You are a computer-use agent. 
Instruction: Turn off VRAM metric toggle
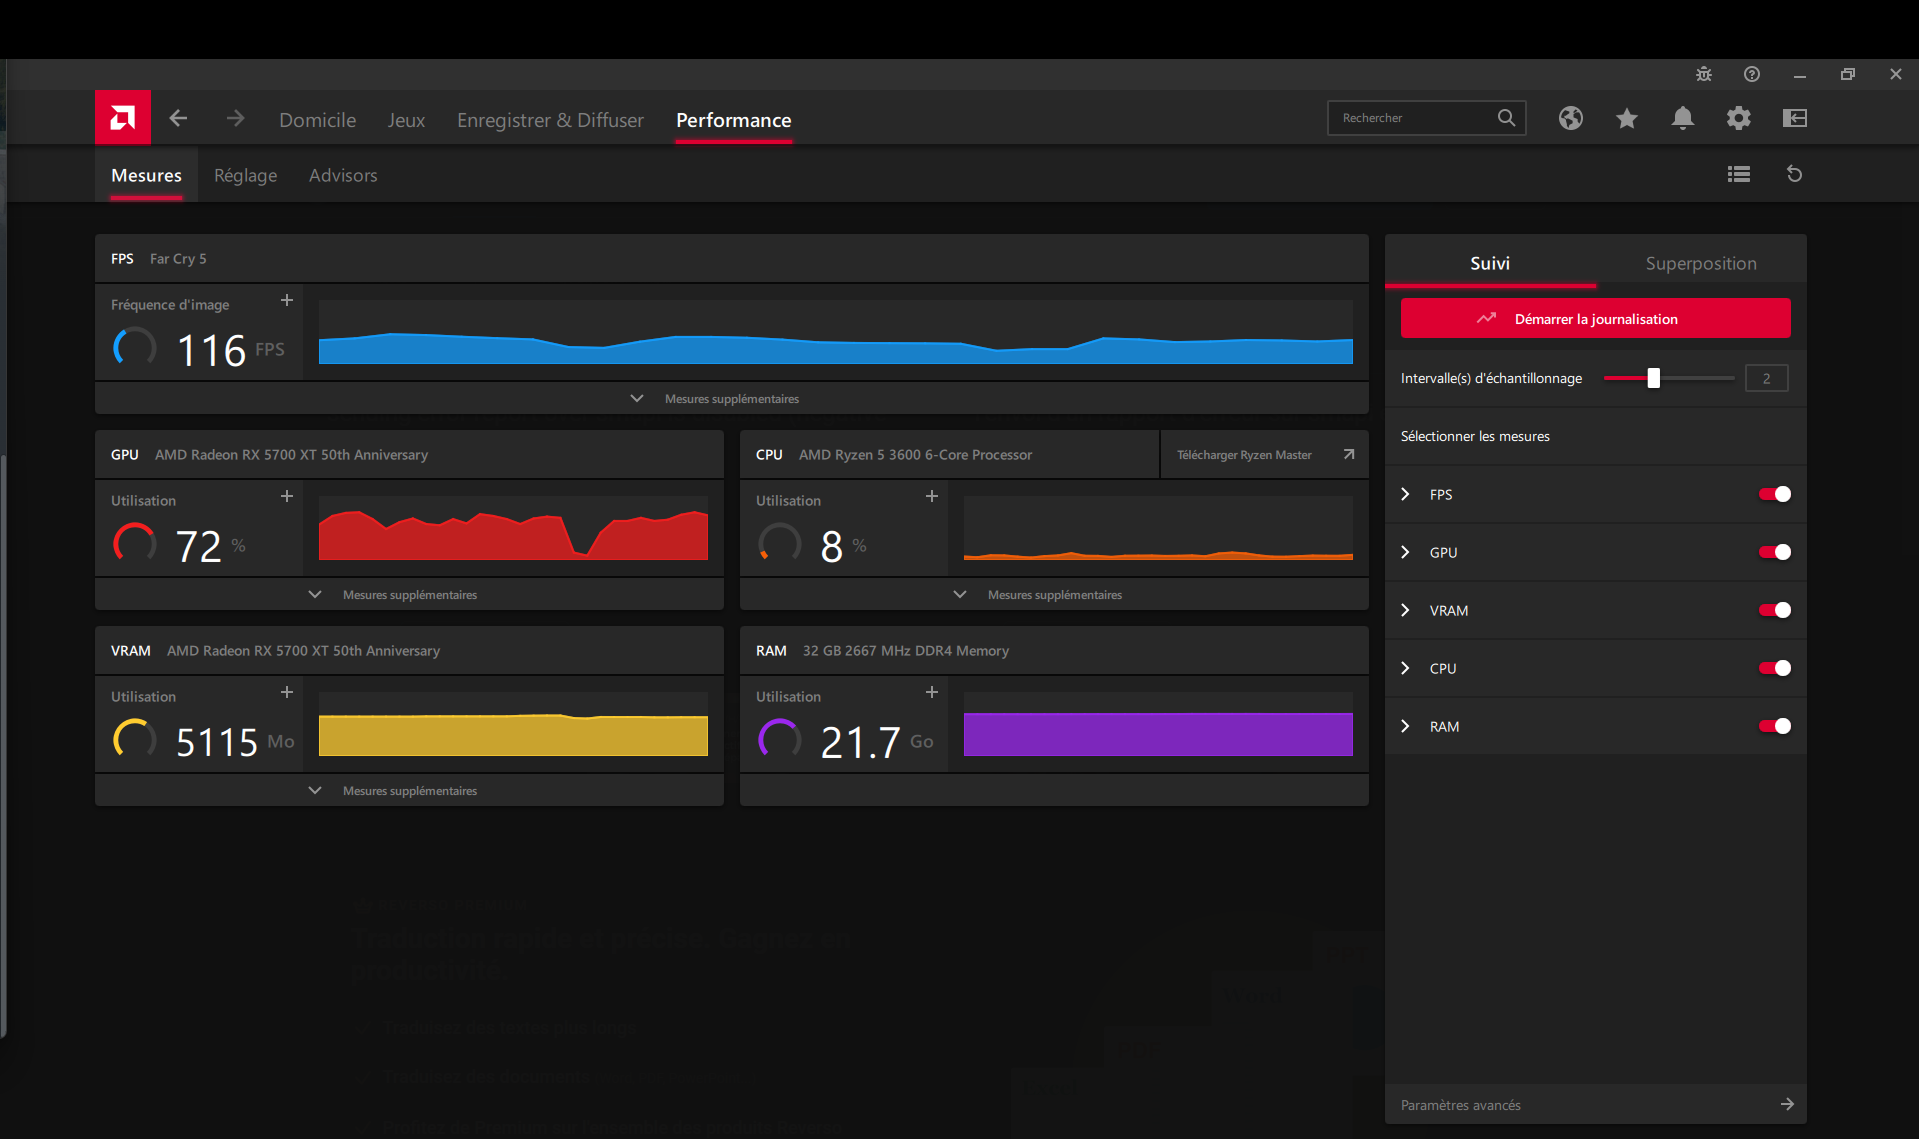[1774, 610]
